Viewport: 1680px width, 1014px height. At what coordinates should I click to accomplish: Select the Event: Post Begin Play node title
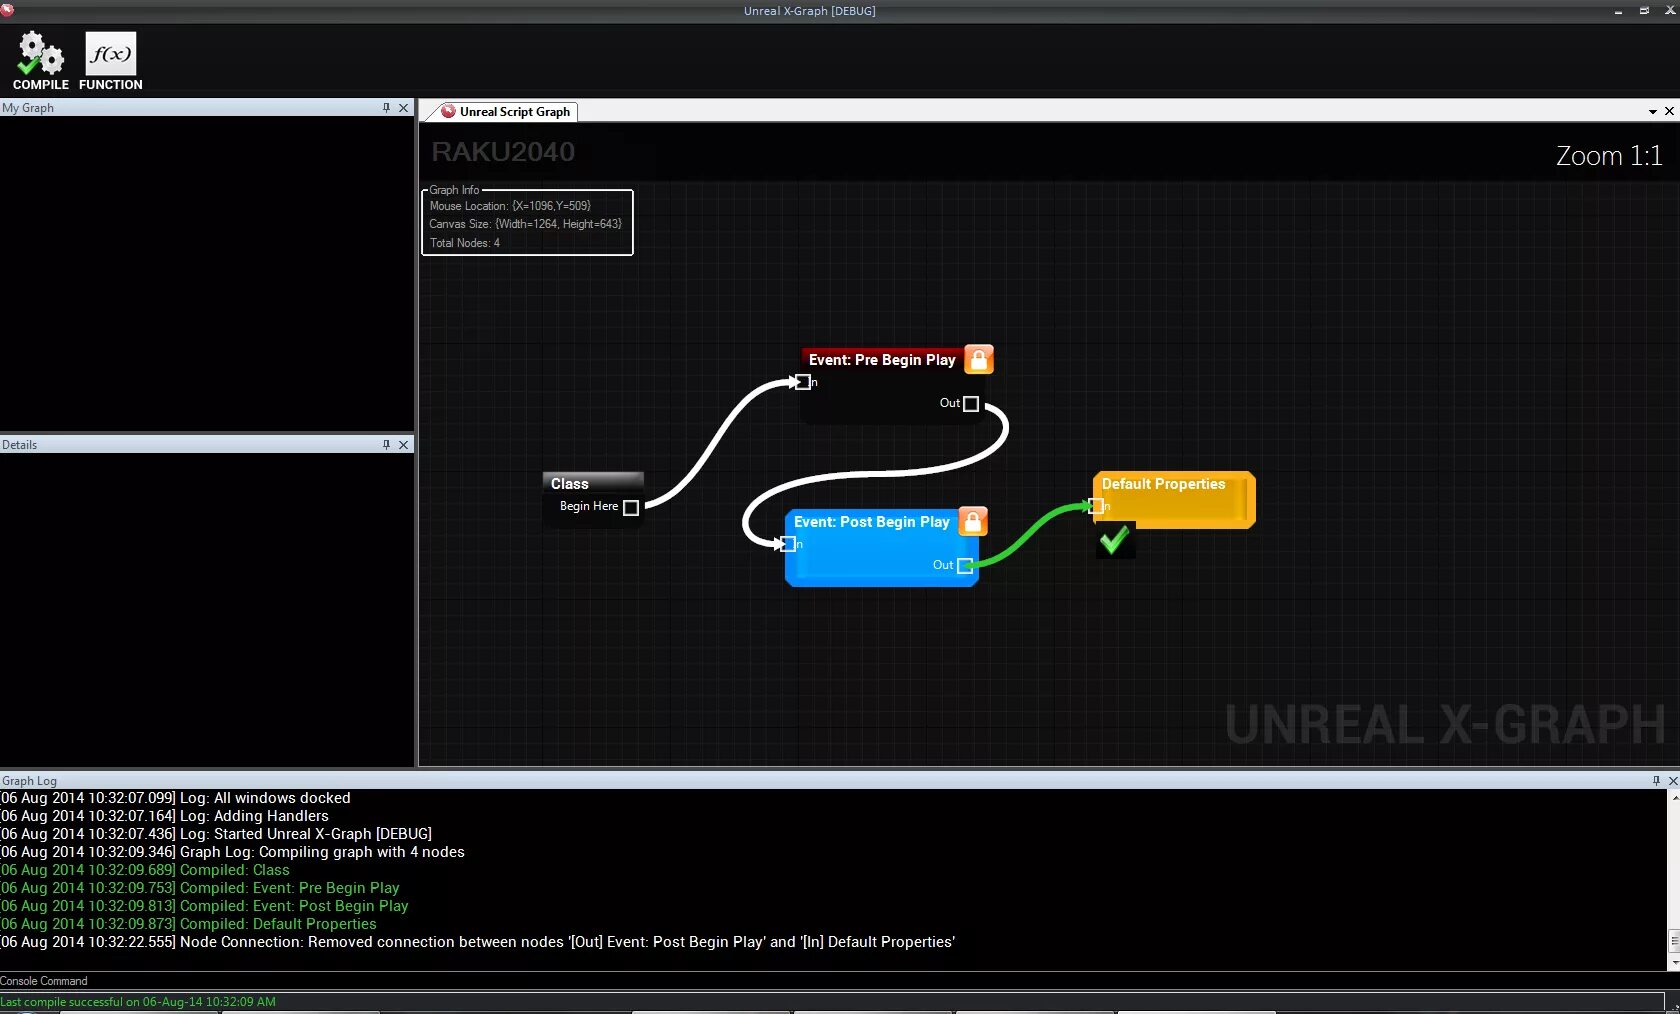[x=871, y=522]
